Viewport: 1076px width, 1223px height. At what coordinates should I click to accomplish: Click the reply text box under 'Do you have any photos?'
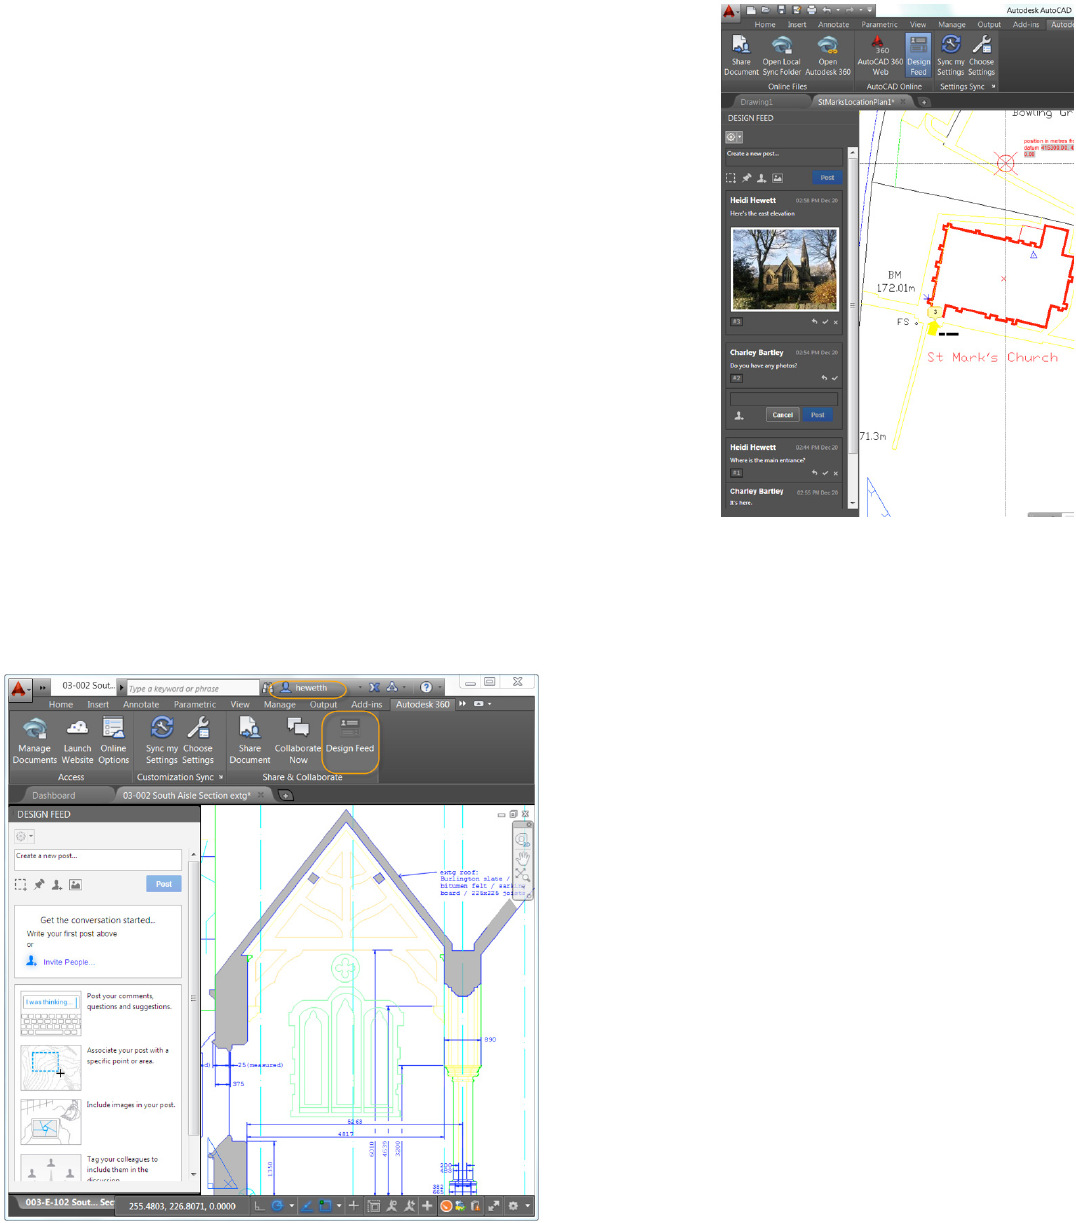[784, 398]
